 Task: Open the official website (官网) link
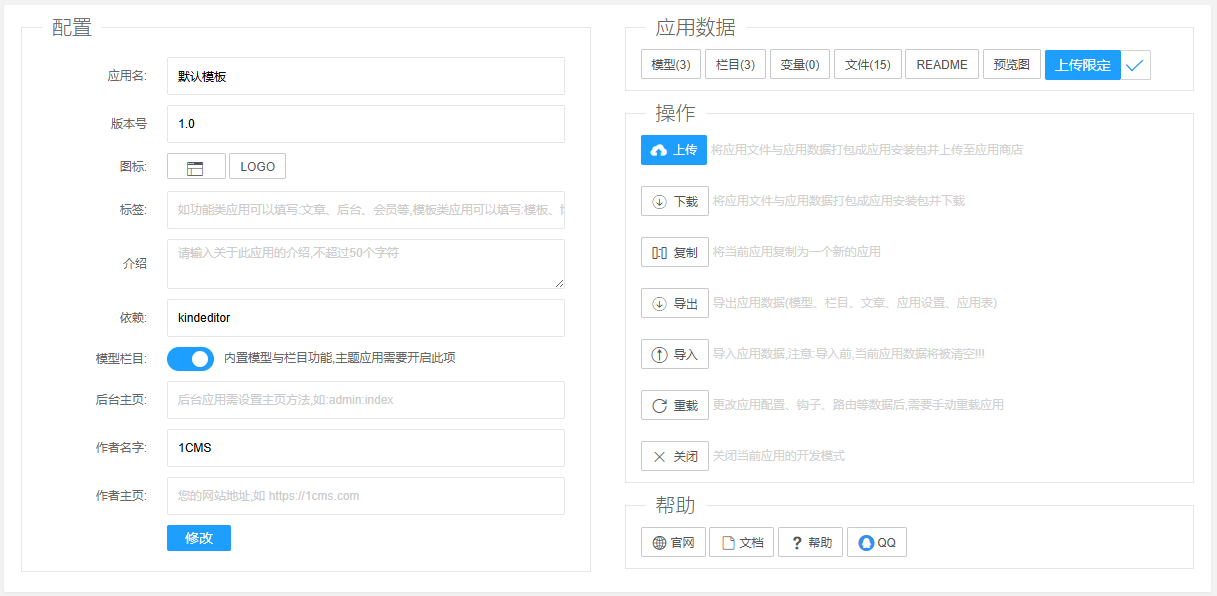(x=673, y=543)
